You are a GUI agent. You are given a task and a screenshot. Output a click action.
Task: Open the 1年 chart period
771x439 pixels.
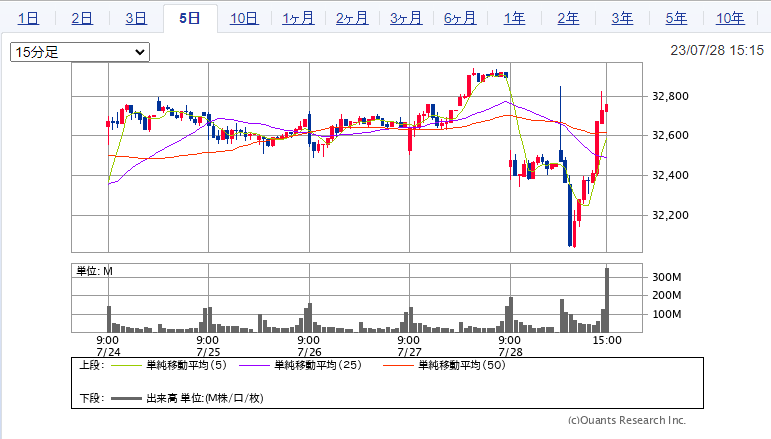pos(514,18)
